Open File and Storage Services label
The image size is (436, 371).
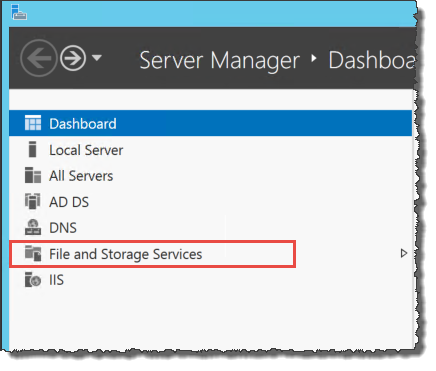126,254
